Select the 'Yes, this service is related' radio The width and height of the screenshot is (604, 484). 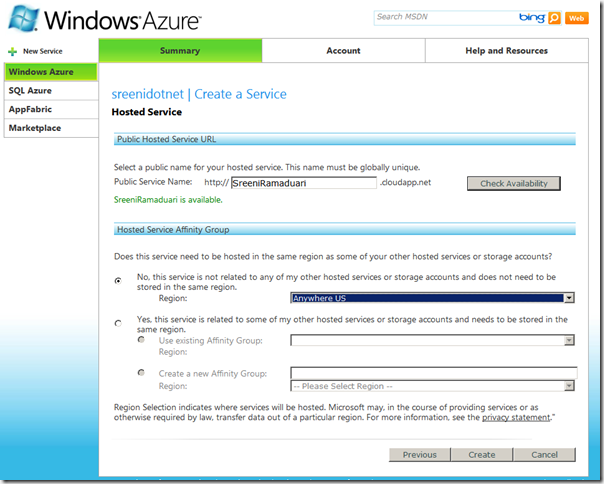click(x=118, y=323)
